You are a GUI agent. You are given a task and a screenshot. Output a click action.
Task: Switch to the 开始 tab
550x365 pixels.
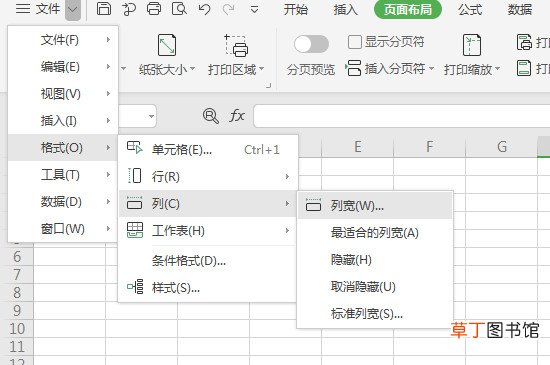[x=296, y=9]
